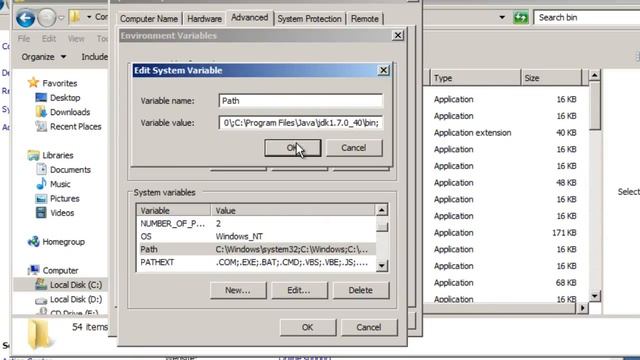Viewport: 640px width, 360px height.
Task: Click the 68 KB Application file row
Action: click(x=505, y=282)
